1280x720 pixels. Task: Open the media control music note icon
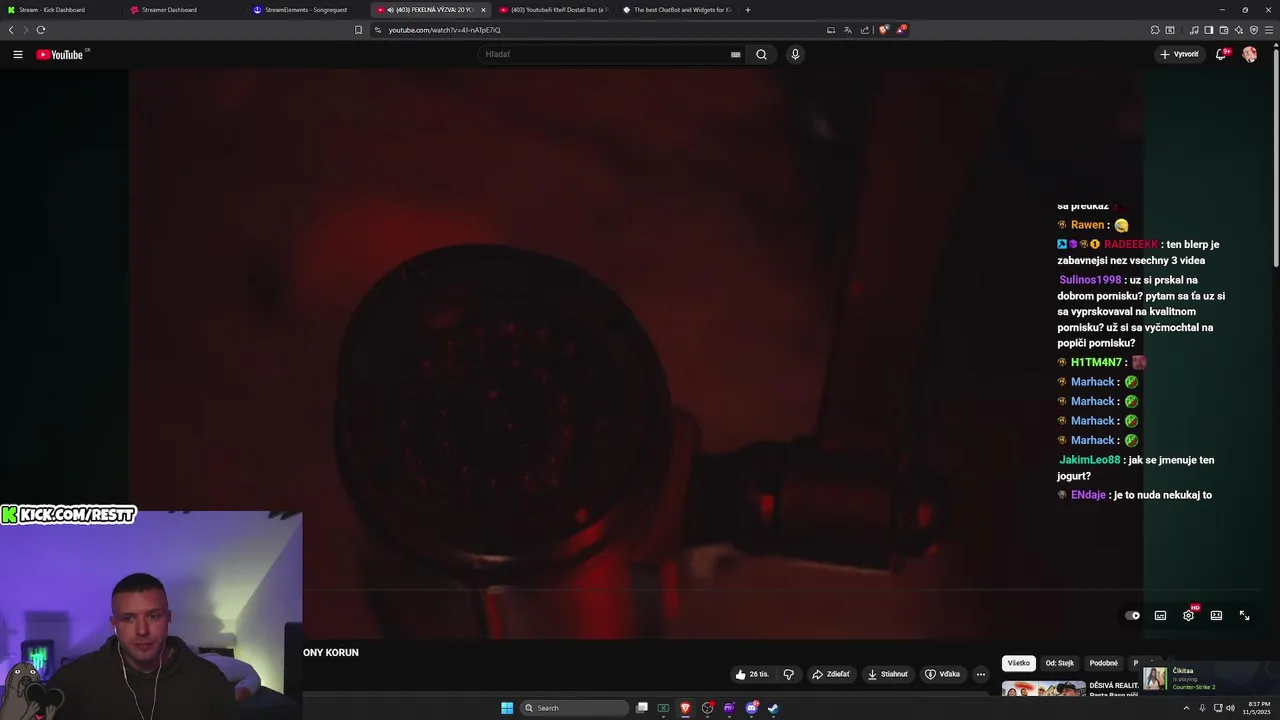coord(1194,30)
